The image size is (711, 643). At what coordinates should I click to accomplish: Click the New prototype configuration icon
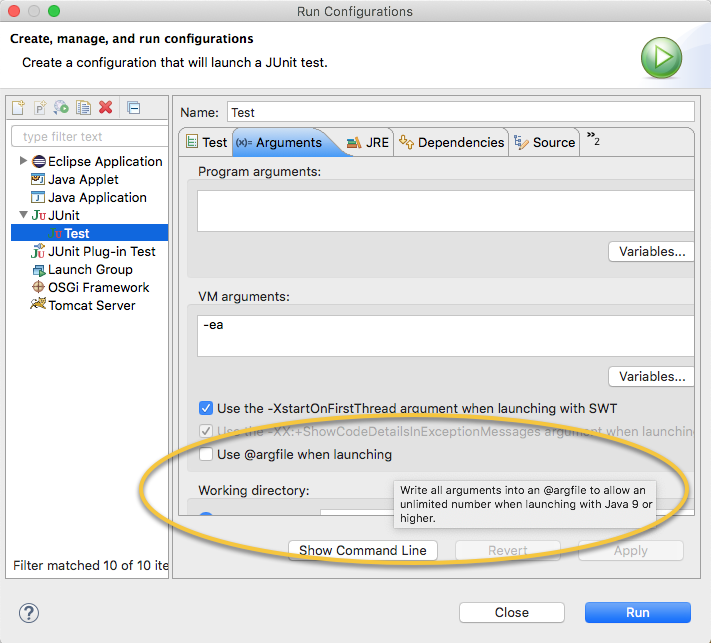pyautogui.click(x=40, y=107)
